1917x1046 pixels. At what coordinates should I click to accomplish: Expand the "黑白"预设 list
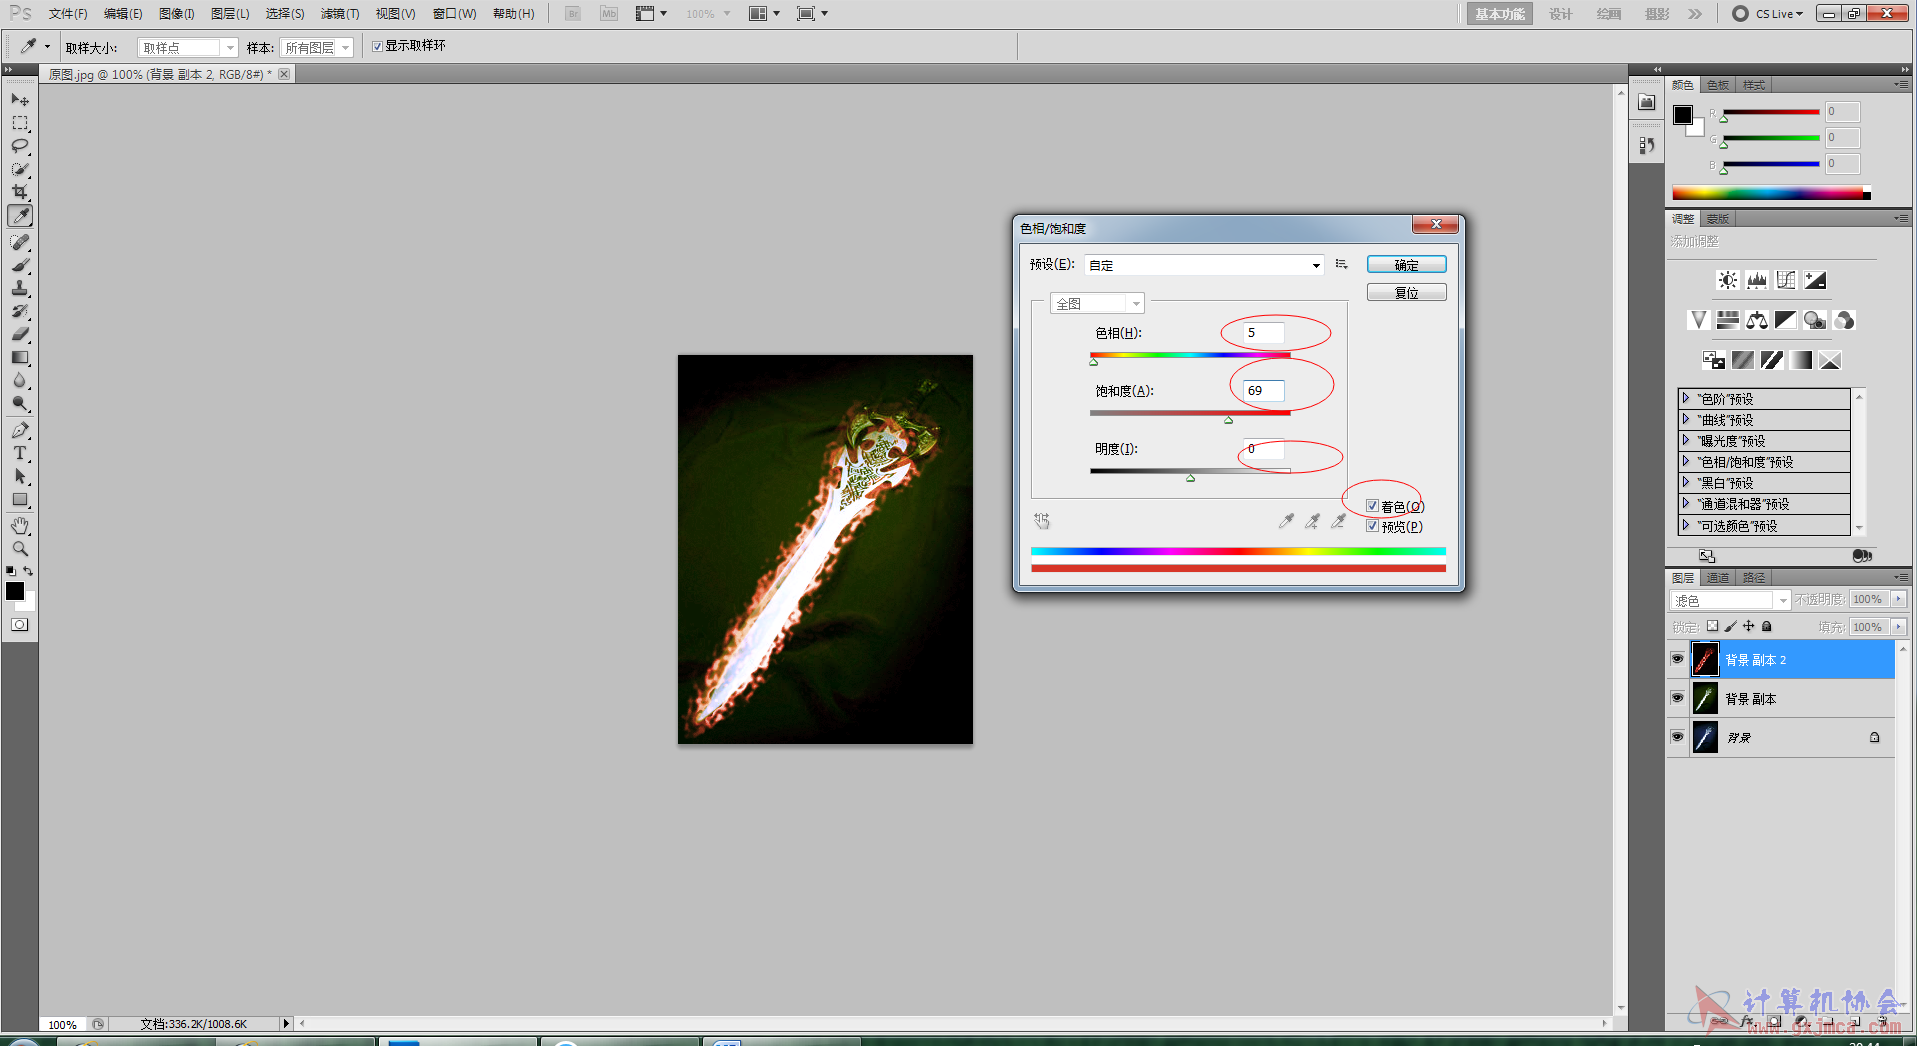(1685, 482)
